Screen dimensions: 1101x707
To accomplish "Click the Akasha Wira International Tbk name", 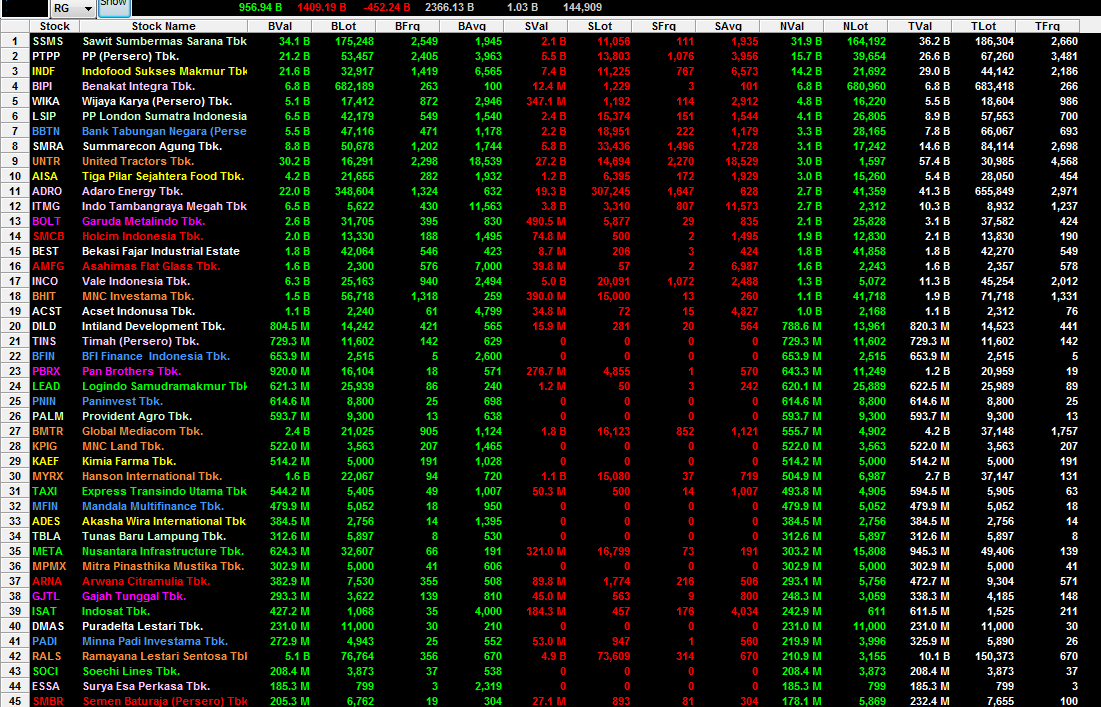I will coord(164,521).
